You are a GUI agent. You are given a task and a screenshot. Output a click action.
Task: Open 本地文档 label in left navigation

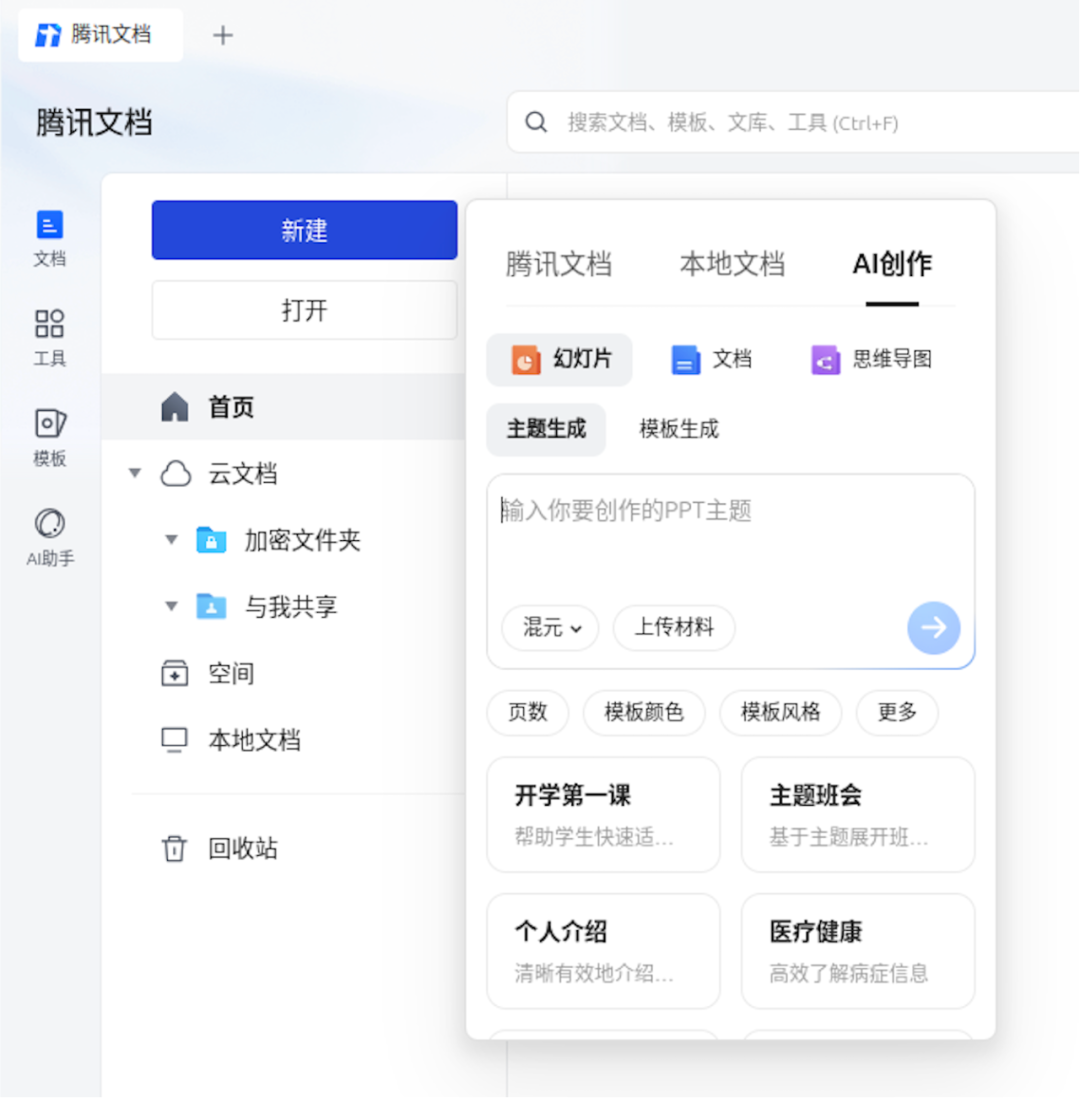(254, 740)
